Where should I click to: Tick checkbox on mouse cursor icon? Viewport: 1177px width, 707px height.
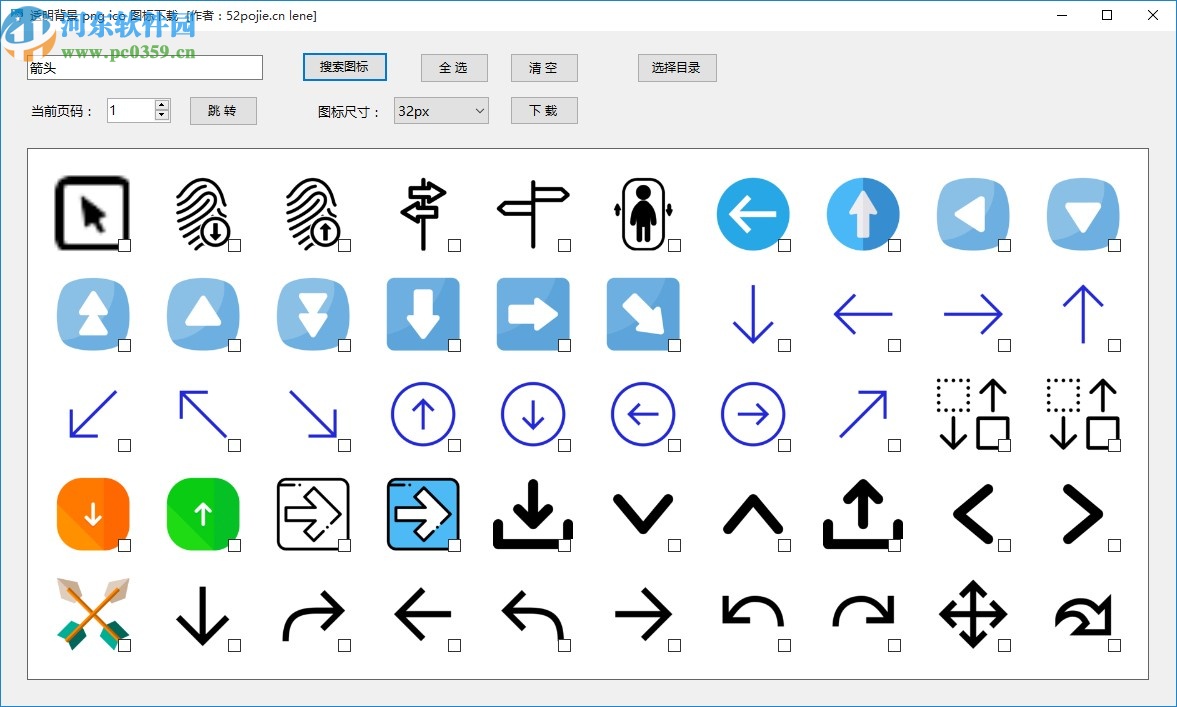pyautogui.click(x=125, y=245)
